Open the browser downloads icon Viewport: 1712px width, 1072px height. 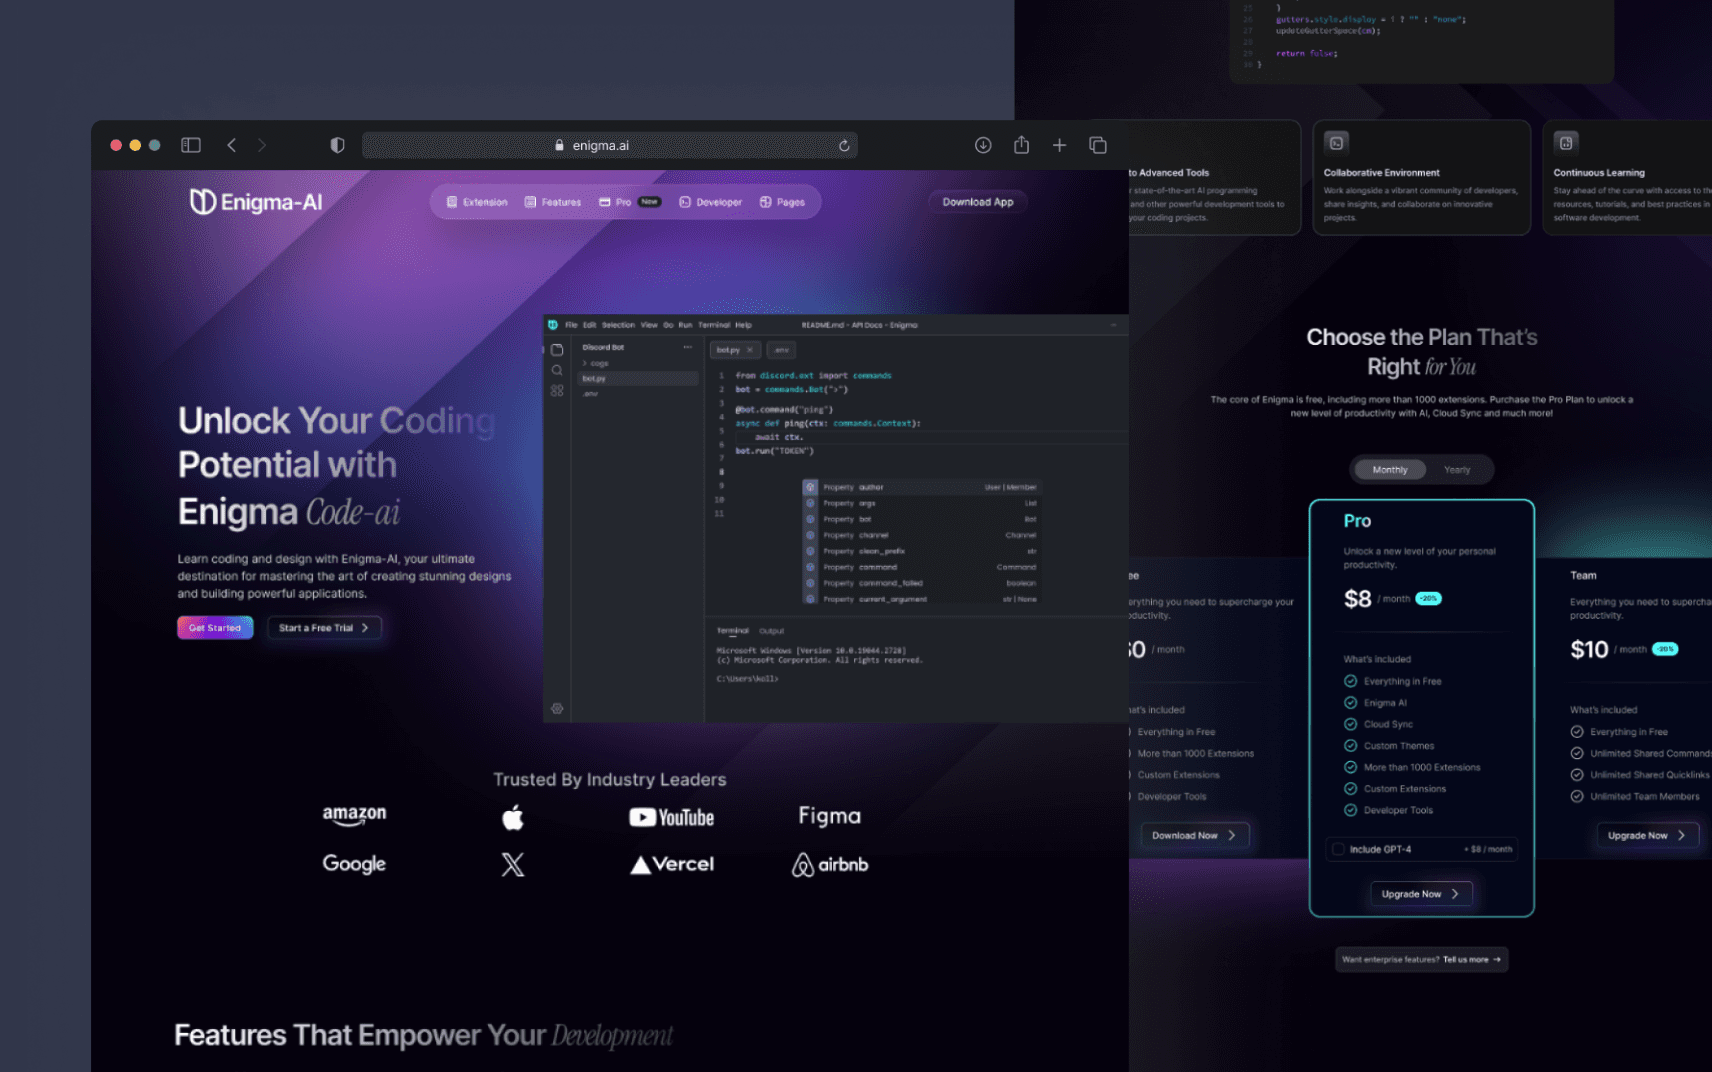[x=983, y=145]
